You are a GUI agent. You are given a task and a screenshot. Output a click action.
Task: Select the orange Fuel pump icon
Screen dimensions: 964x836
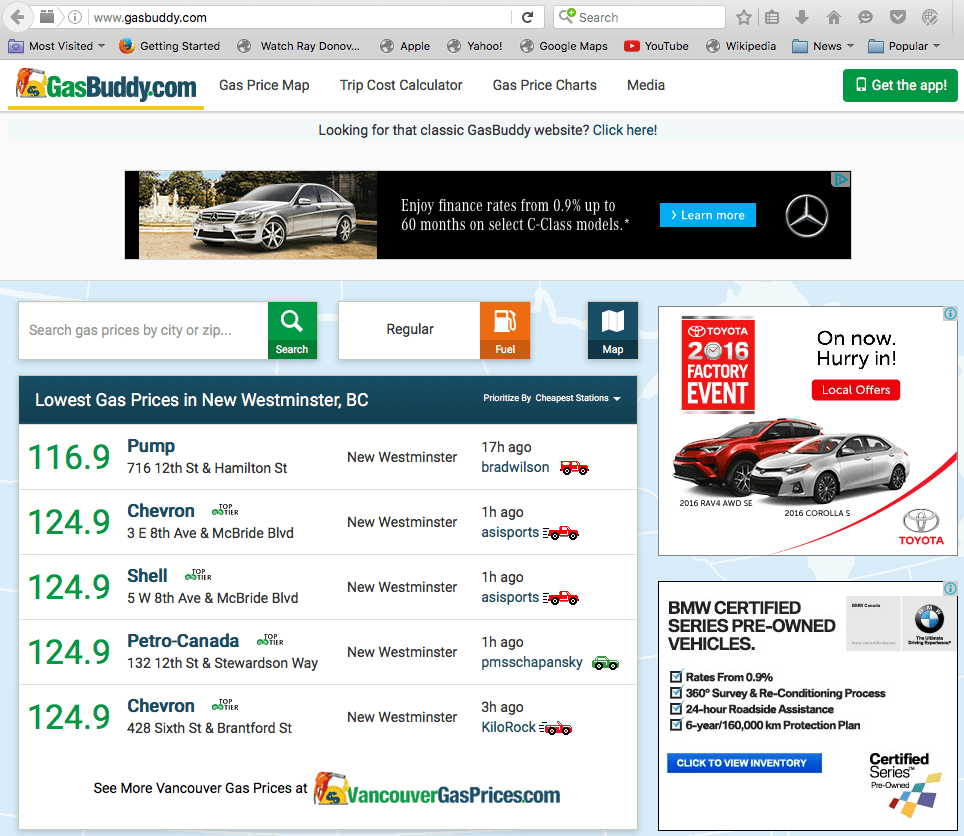click(505, 330)
